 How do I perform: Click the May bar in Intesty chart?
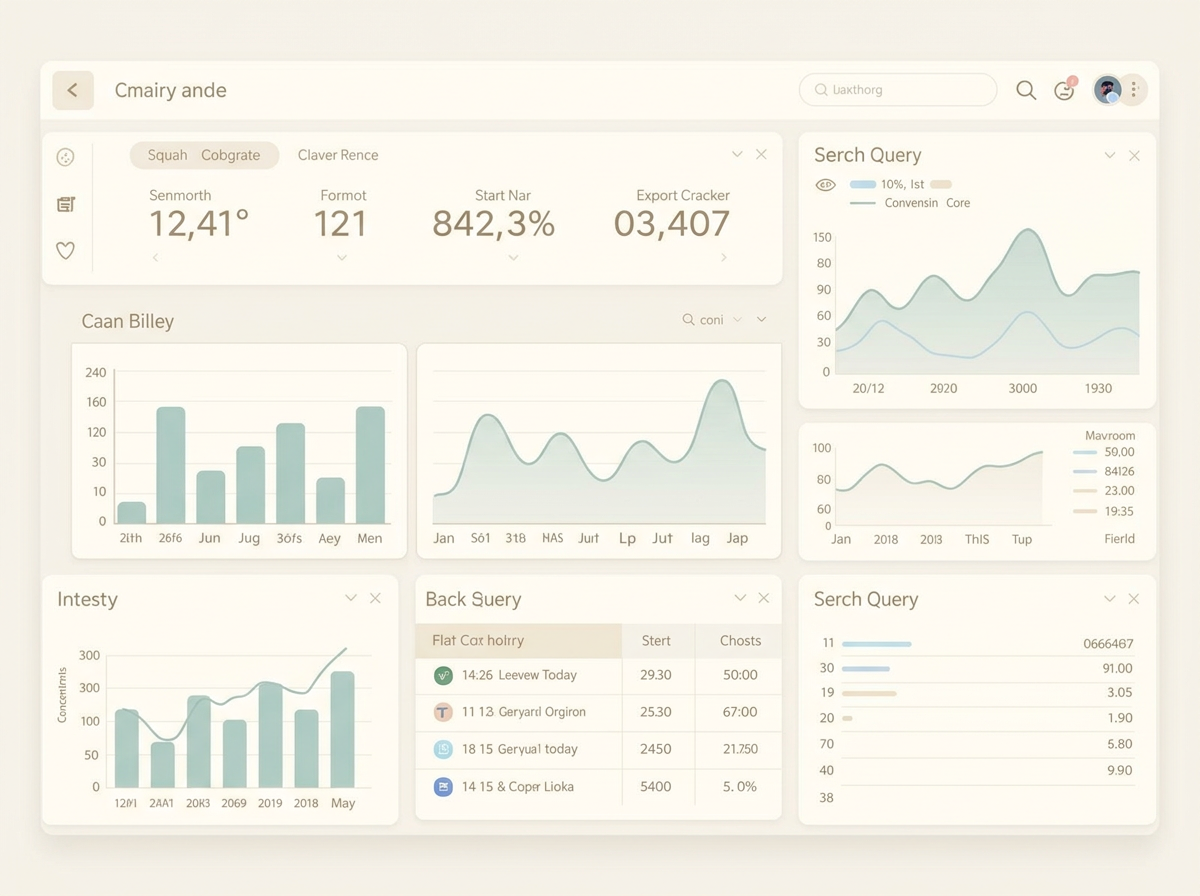(x=343, y=729)
